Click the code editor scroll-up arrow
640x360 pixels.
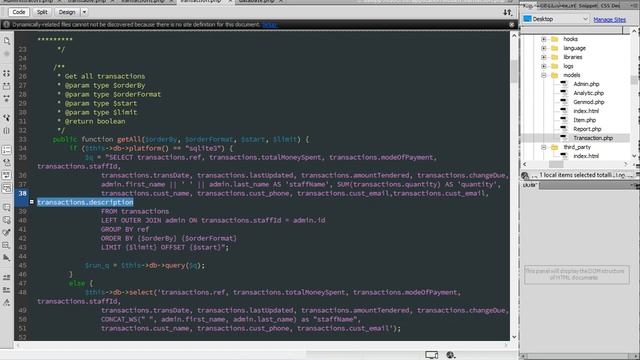click(514, 36)
